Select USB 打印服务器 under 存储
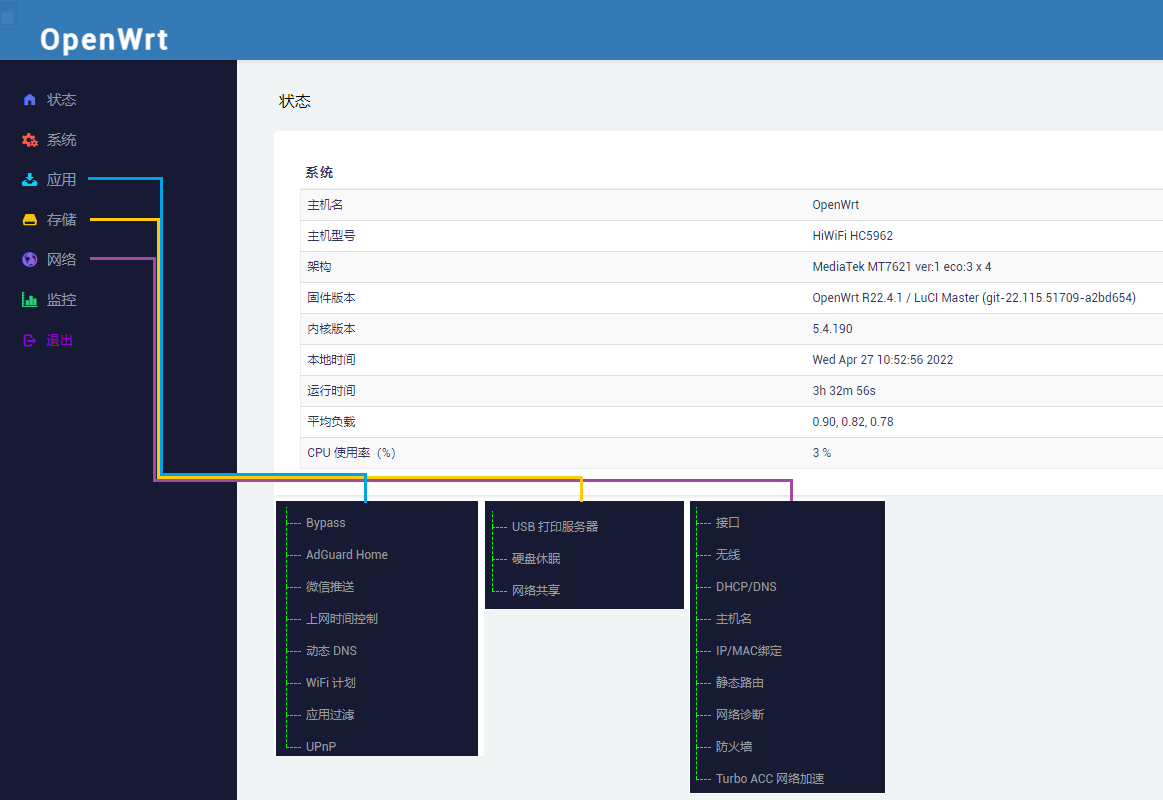1163x800 pixels. (x=553, y=525)
